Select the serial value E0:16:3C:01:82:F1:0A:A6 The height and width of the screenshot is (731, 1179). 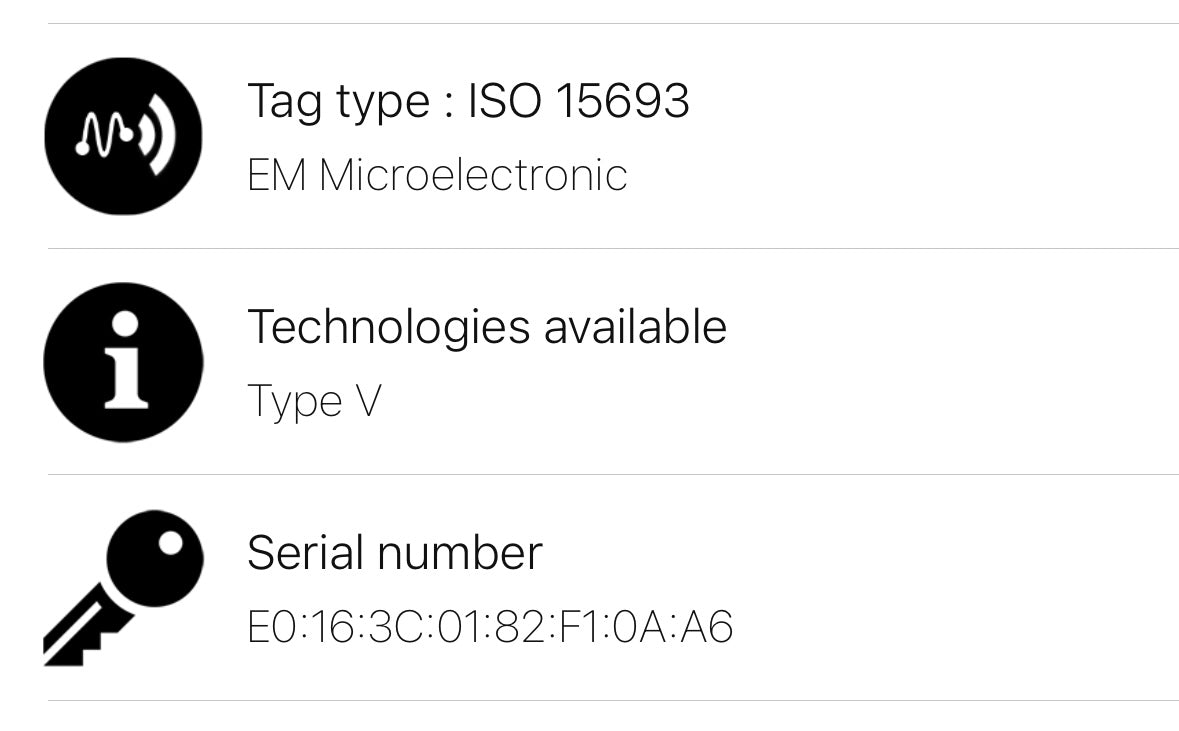(490, 627)
